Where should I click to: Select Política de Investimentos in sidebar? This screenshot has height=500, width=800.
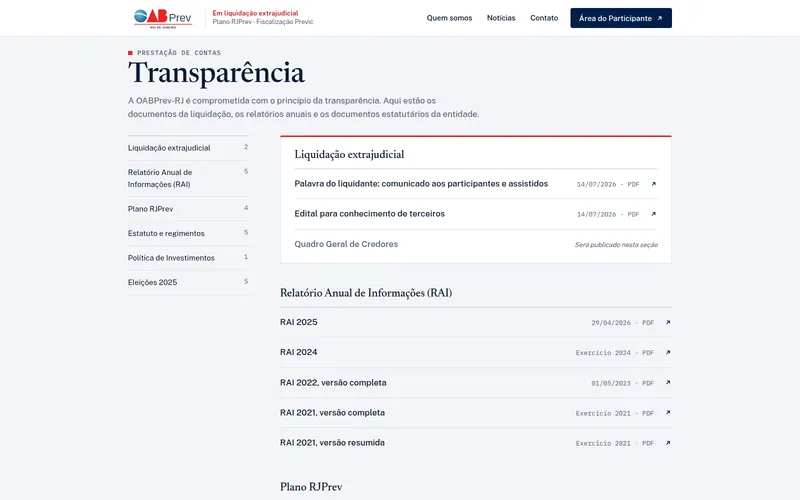tap(188, 258)
